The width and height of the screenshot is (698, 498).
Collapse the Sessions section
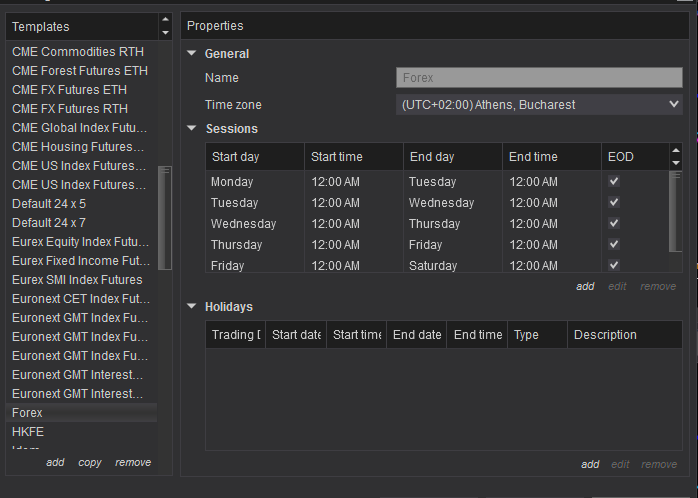192,128
